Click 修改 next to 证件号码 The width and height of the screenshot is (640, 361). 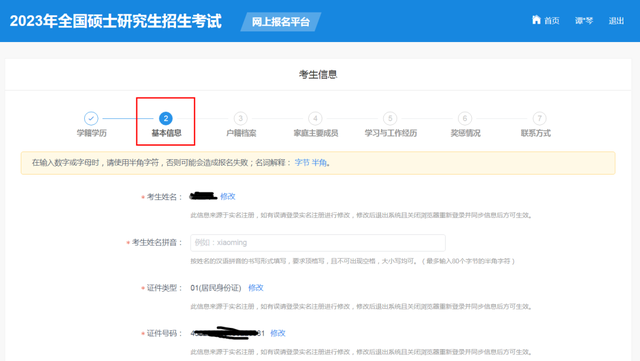[x=278, y=333]
